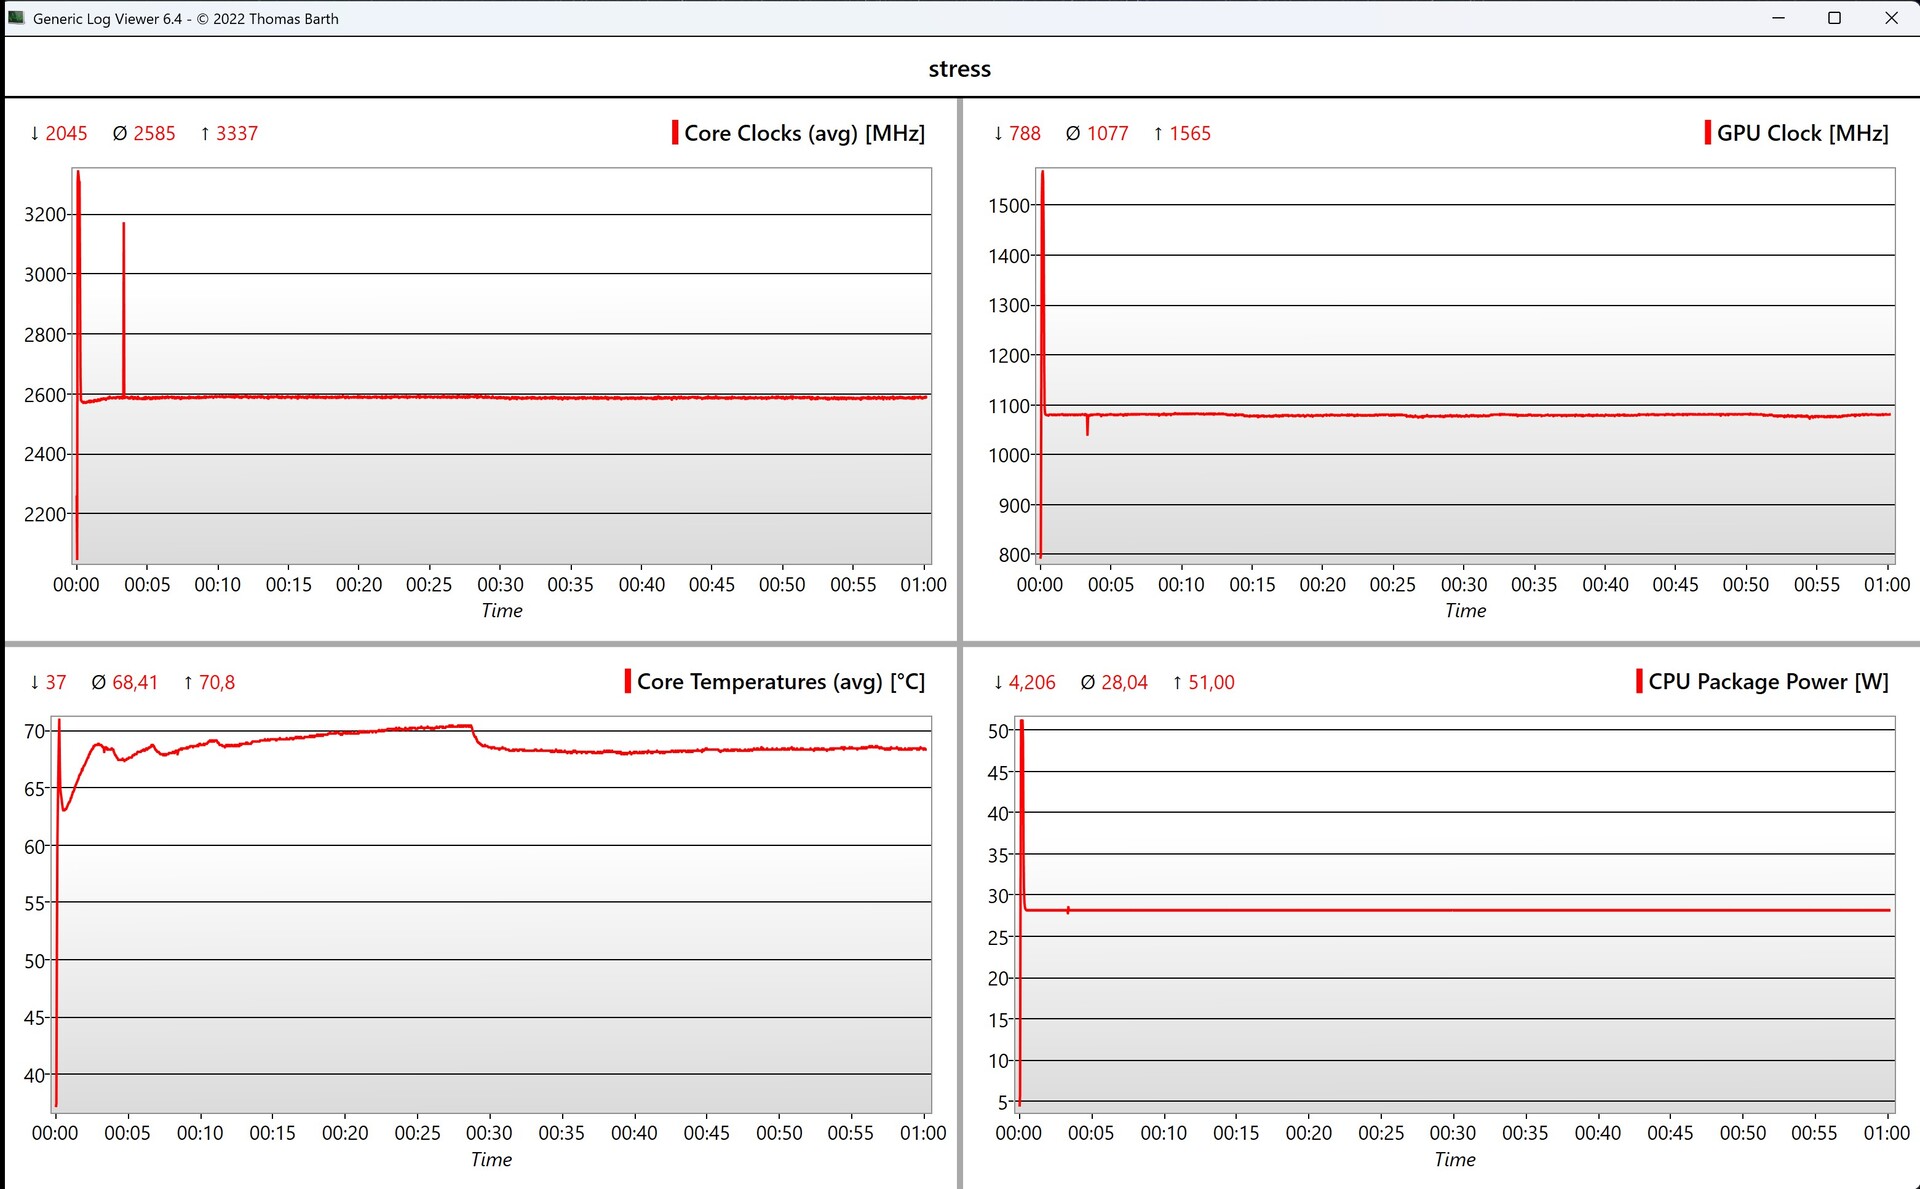1920x1189 pixels.
Task: Click red swatch beside Core Temperatures legend
Action: [627, 681]
